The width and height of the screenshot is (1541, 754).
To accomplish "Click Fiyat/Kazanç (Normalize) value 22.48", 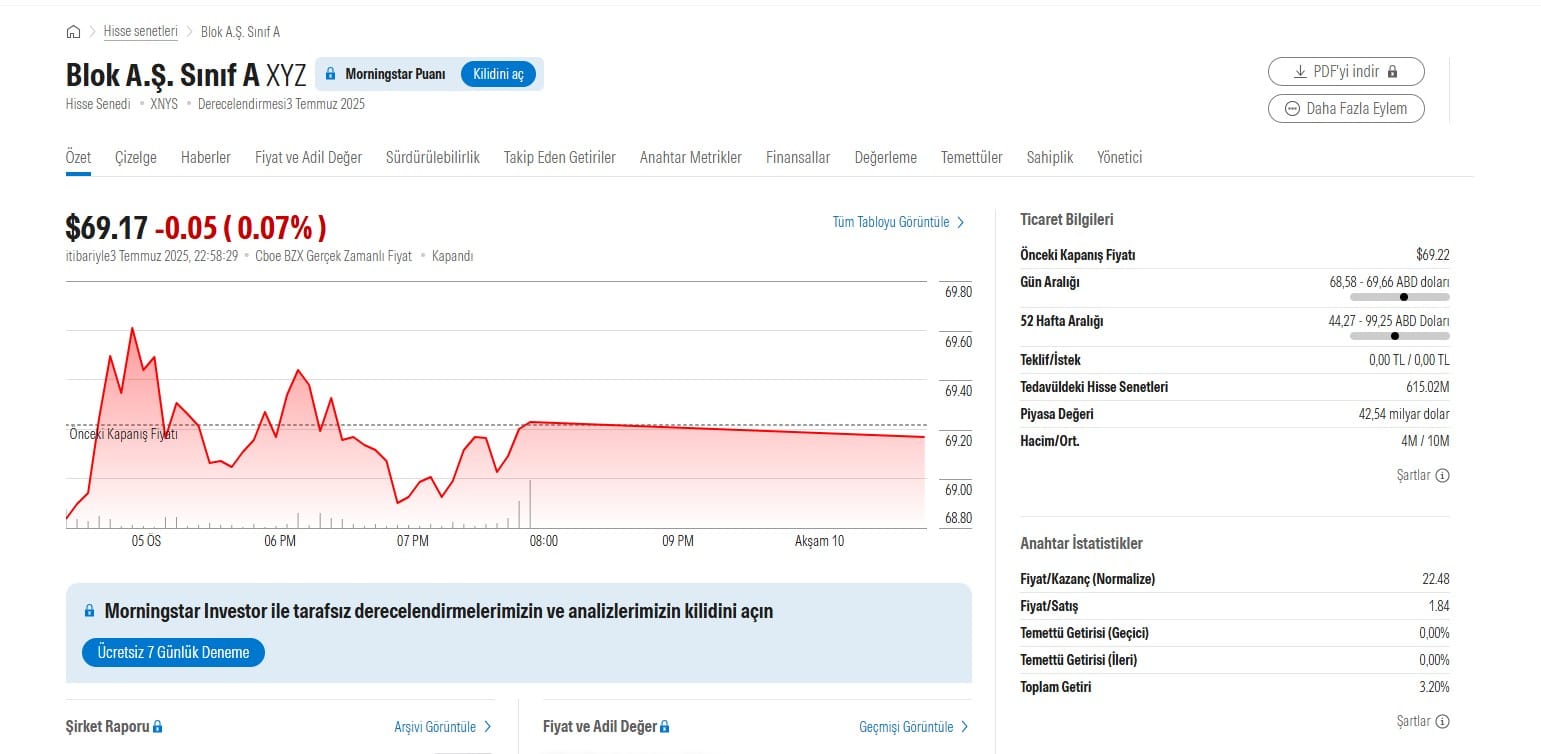I will click(x=1436, y=579).
